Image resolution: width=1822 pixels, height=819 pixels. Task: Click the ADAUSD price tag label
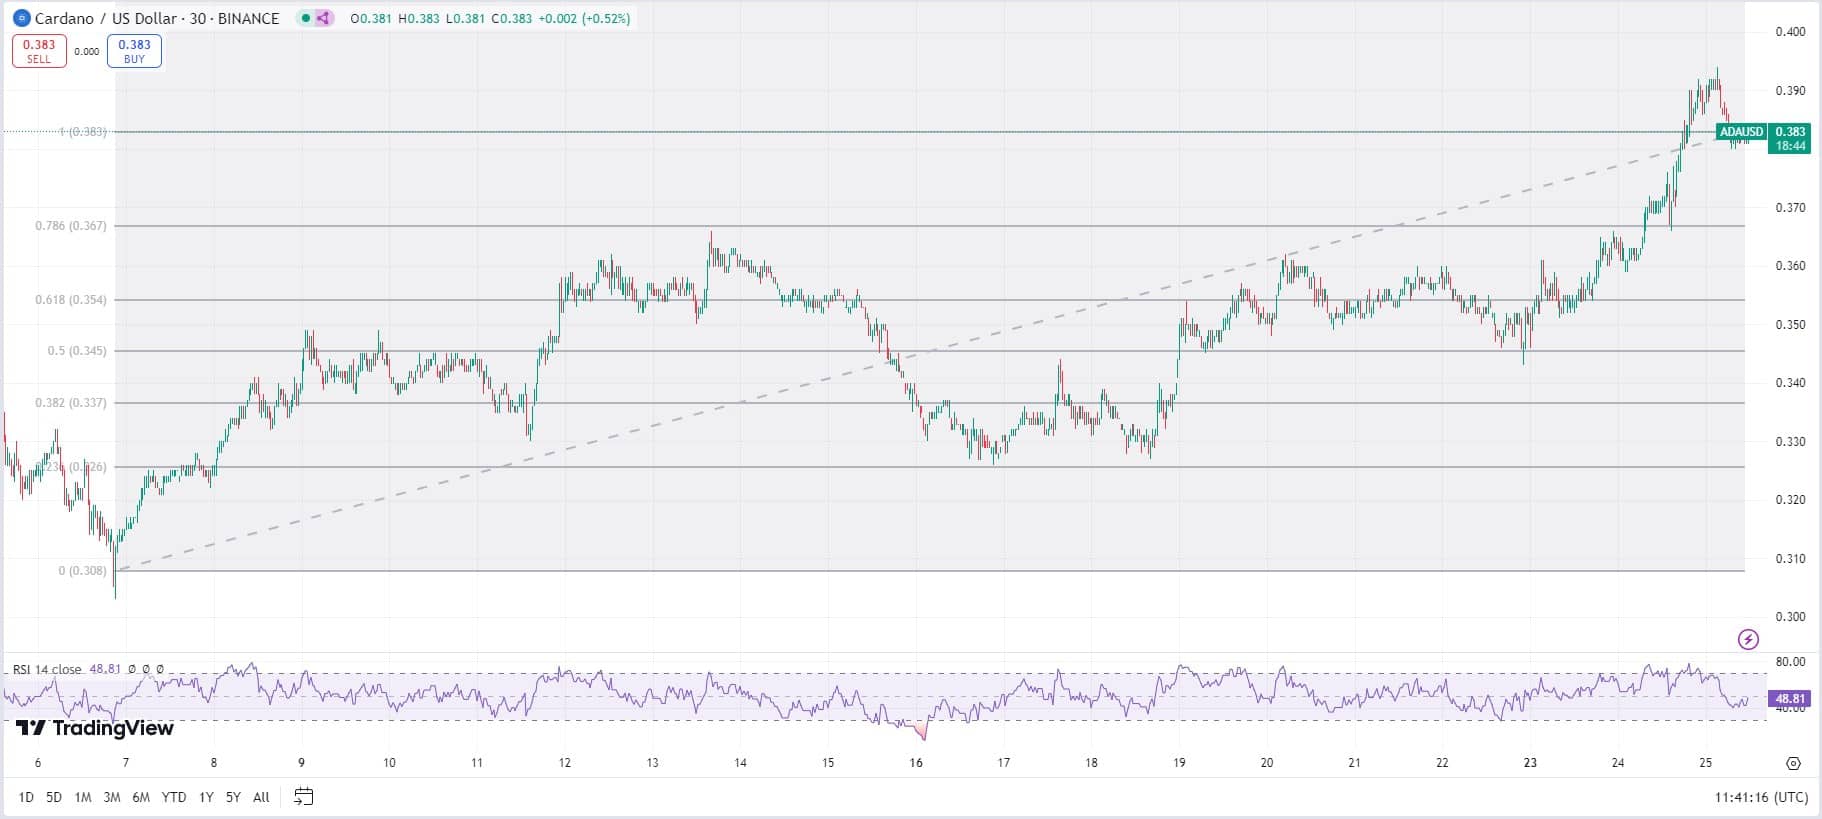(1741, 132)
